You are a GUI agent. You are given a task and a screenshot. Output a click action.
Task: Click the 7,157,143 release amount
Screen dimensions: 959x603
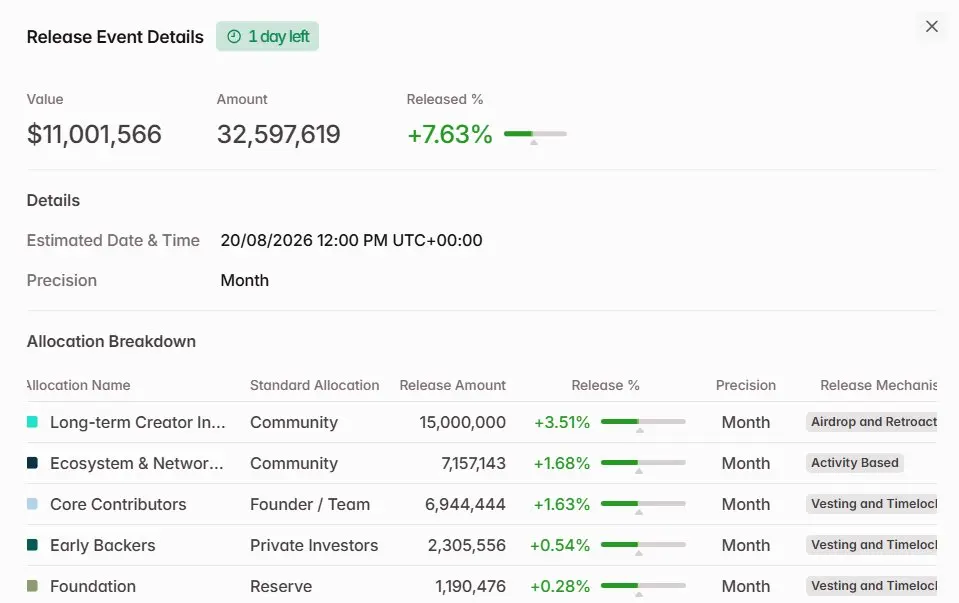click(x=473, y=463)
